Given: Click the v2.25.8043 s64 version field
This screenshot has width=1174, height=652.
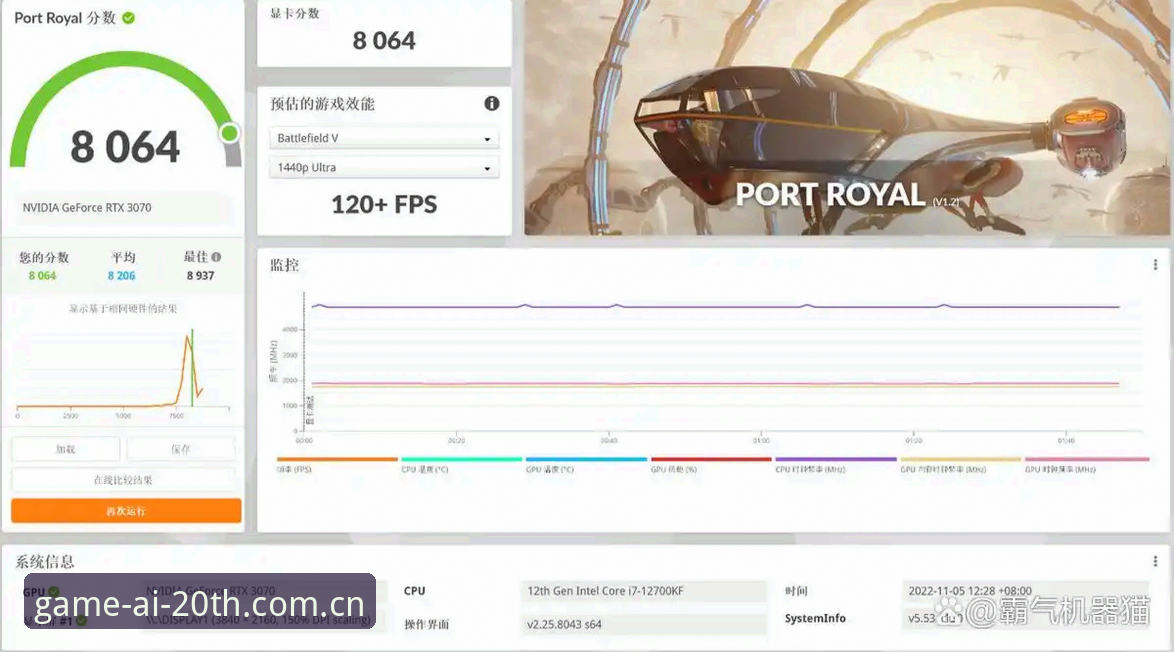Looking at the screenshot, I should tap(644, 624).
